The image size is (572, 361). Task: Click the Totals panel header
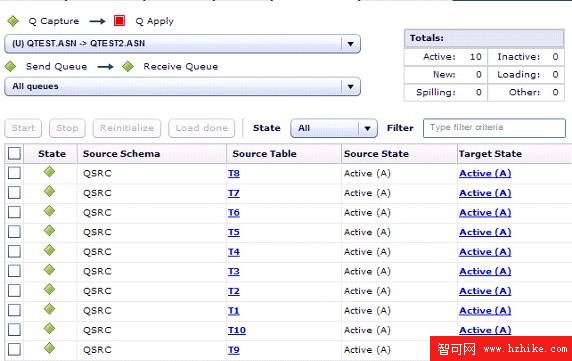pos(484,38)
